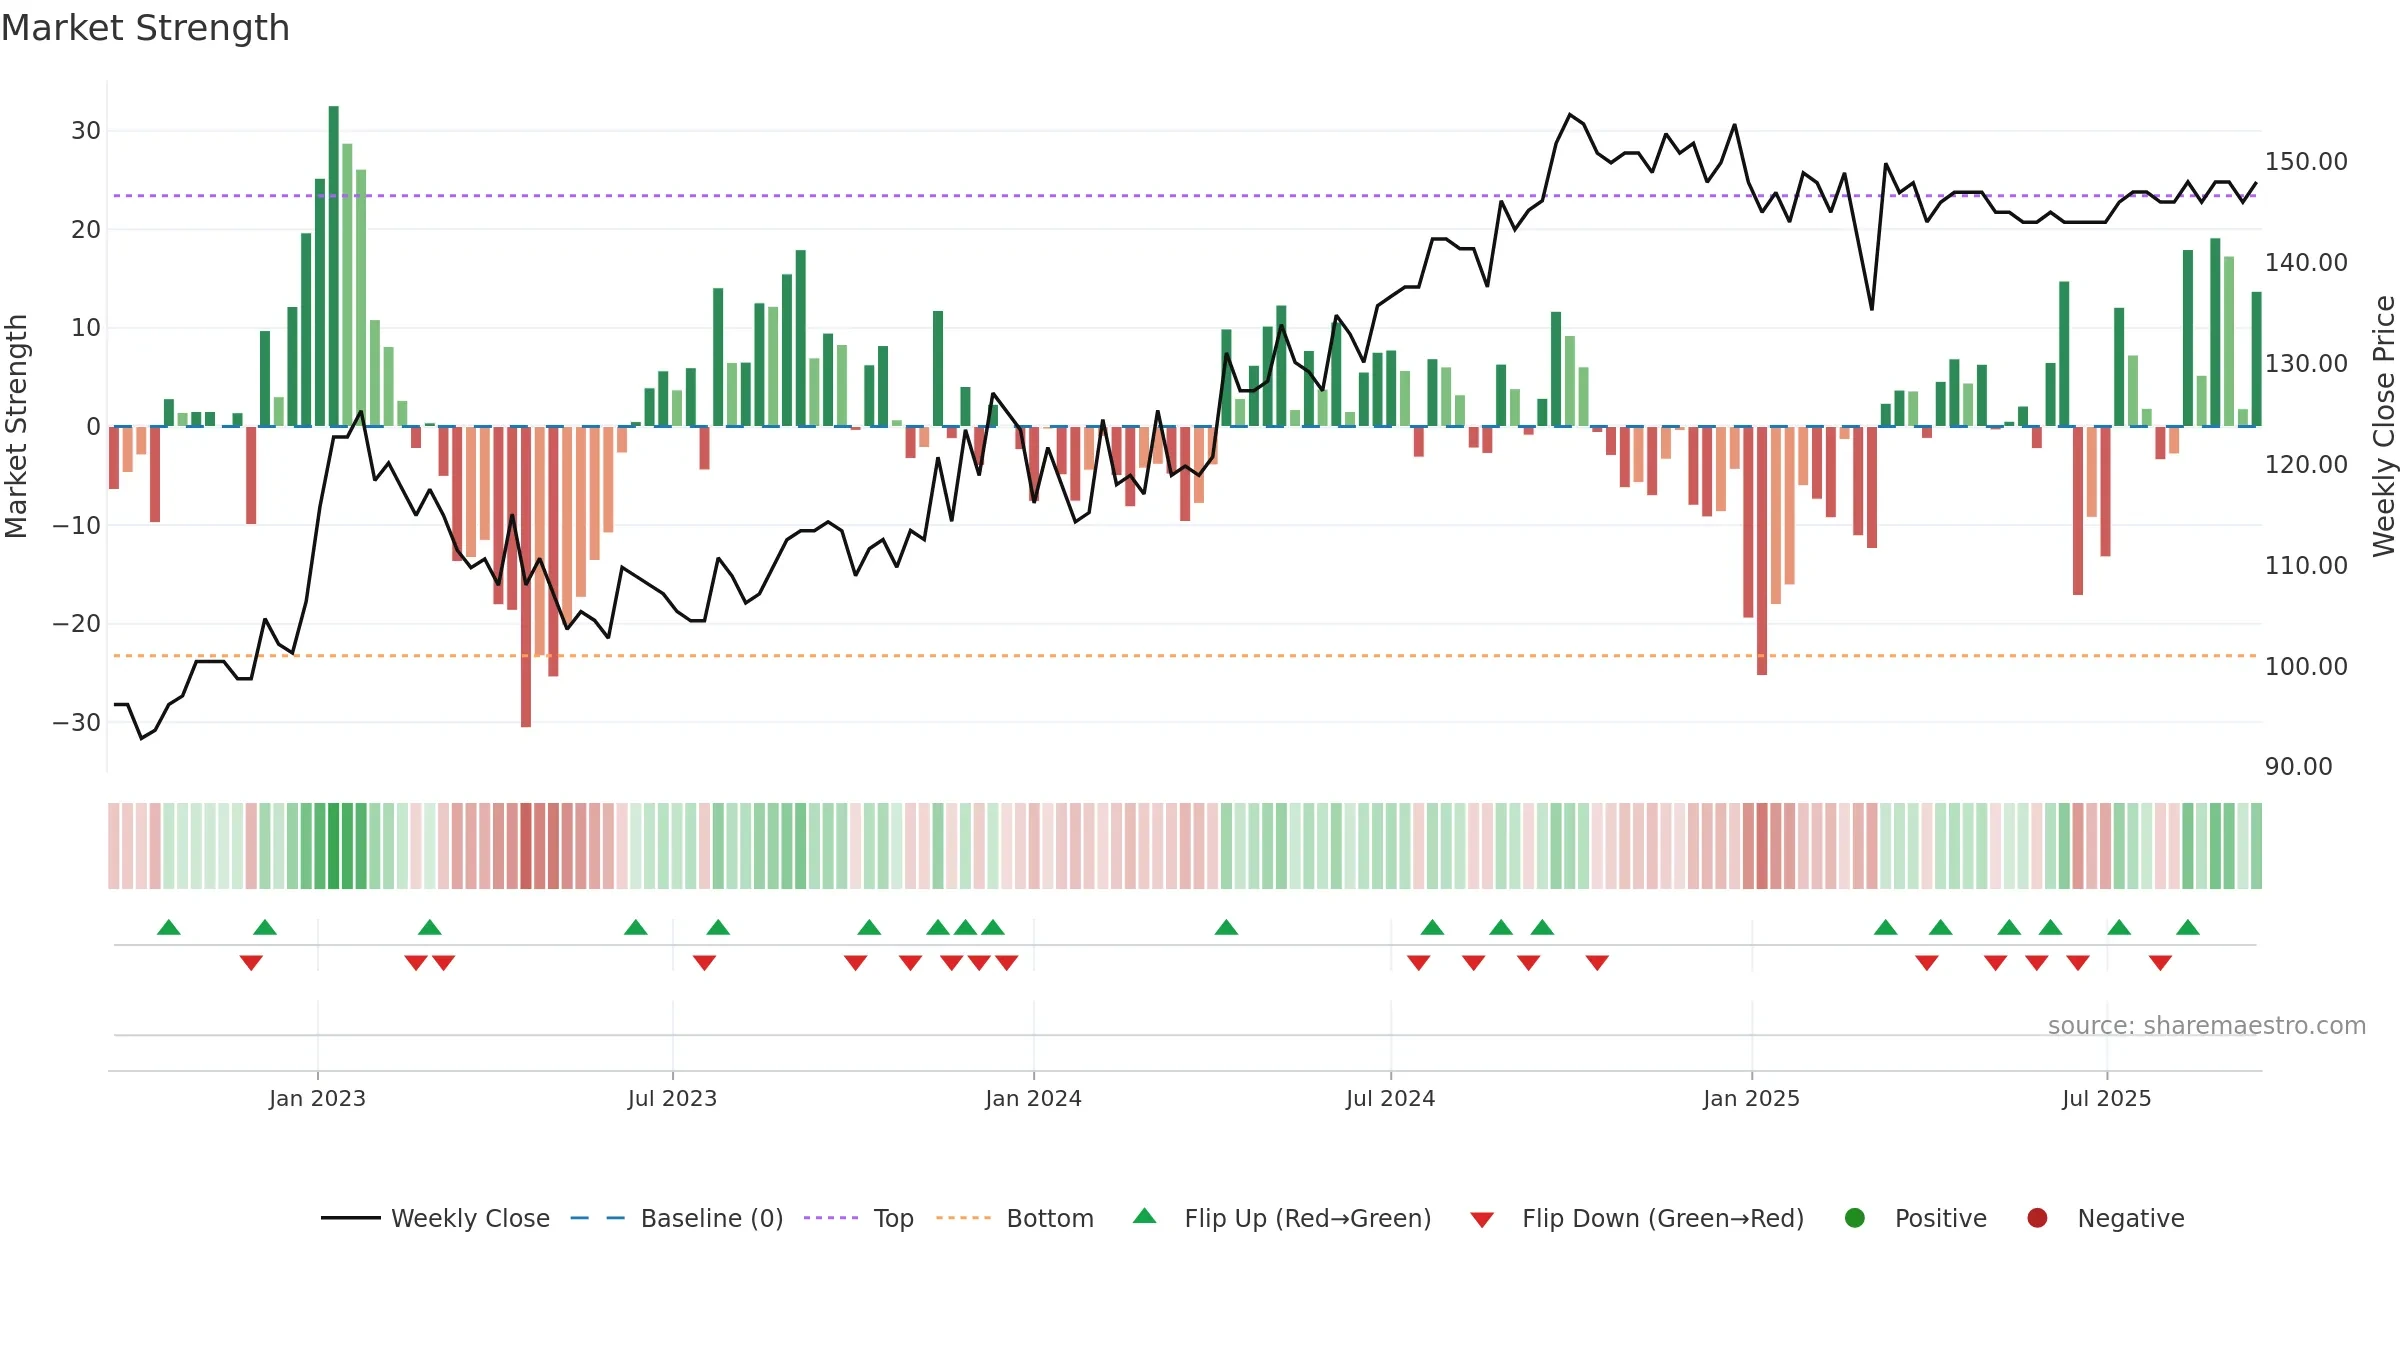Viewport: 2400px width, 1350px height.
Task: Toggle the Positive legend entry
Action: pyautogui.click(x=1915, y=1218)
